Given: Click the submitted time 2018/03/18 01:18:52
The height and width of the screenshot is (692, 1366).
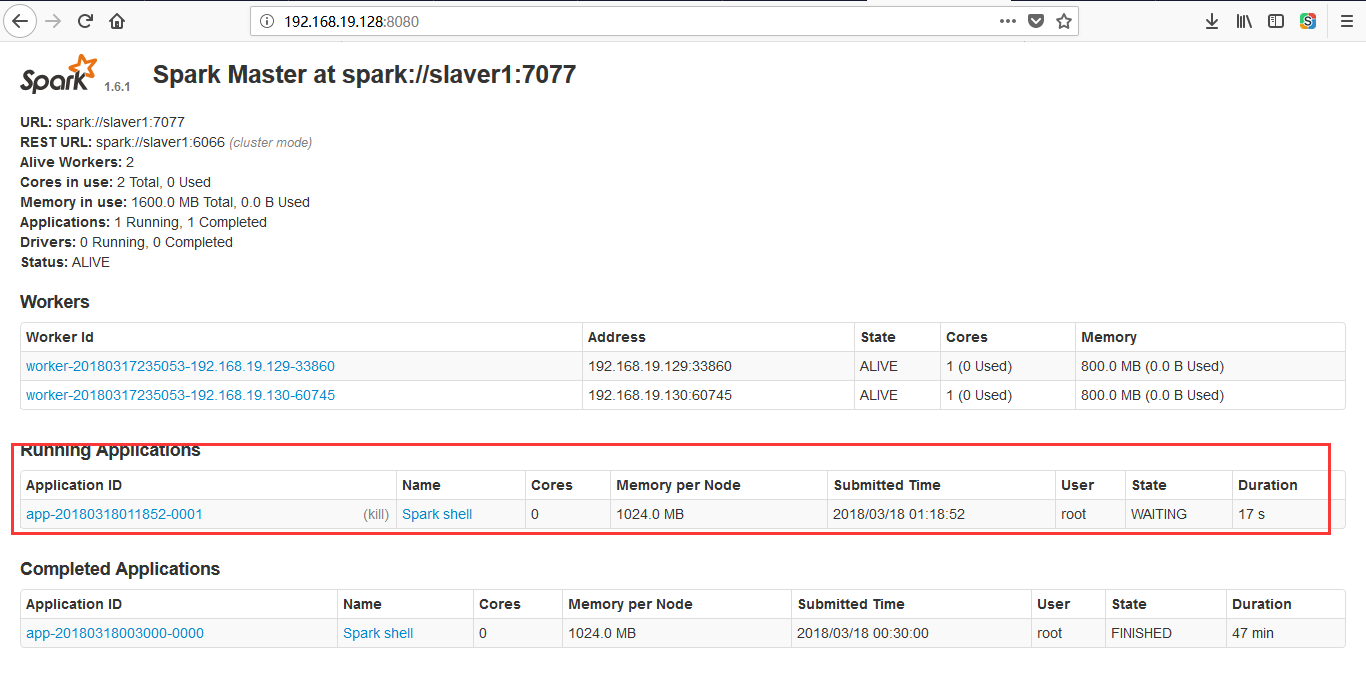Looking at the screenshot, I should [899, 514].
